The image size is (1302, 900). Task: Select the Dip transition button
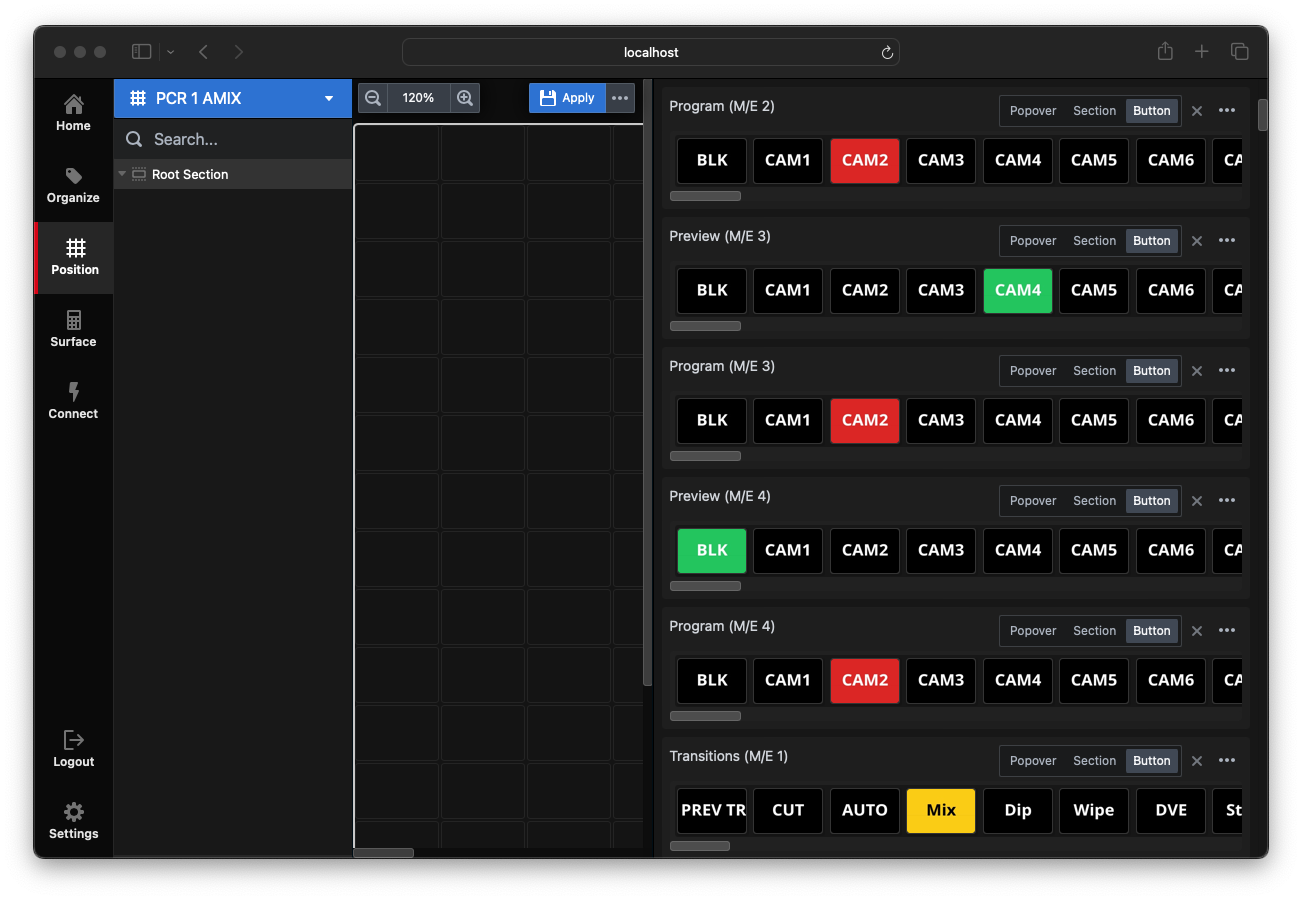click(1018, 810)
